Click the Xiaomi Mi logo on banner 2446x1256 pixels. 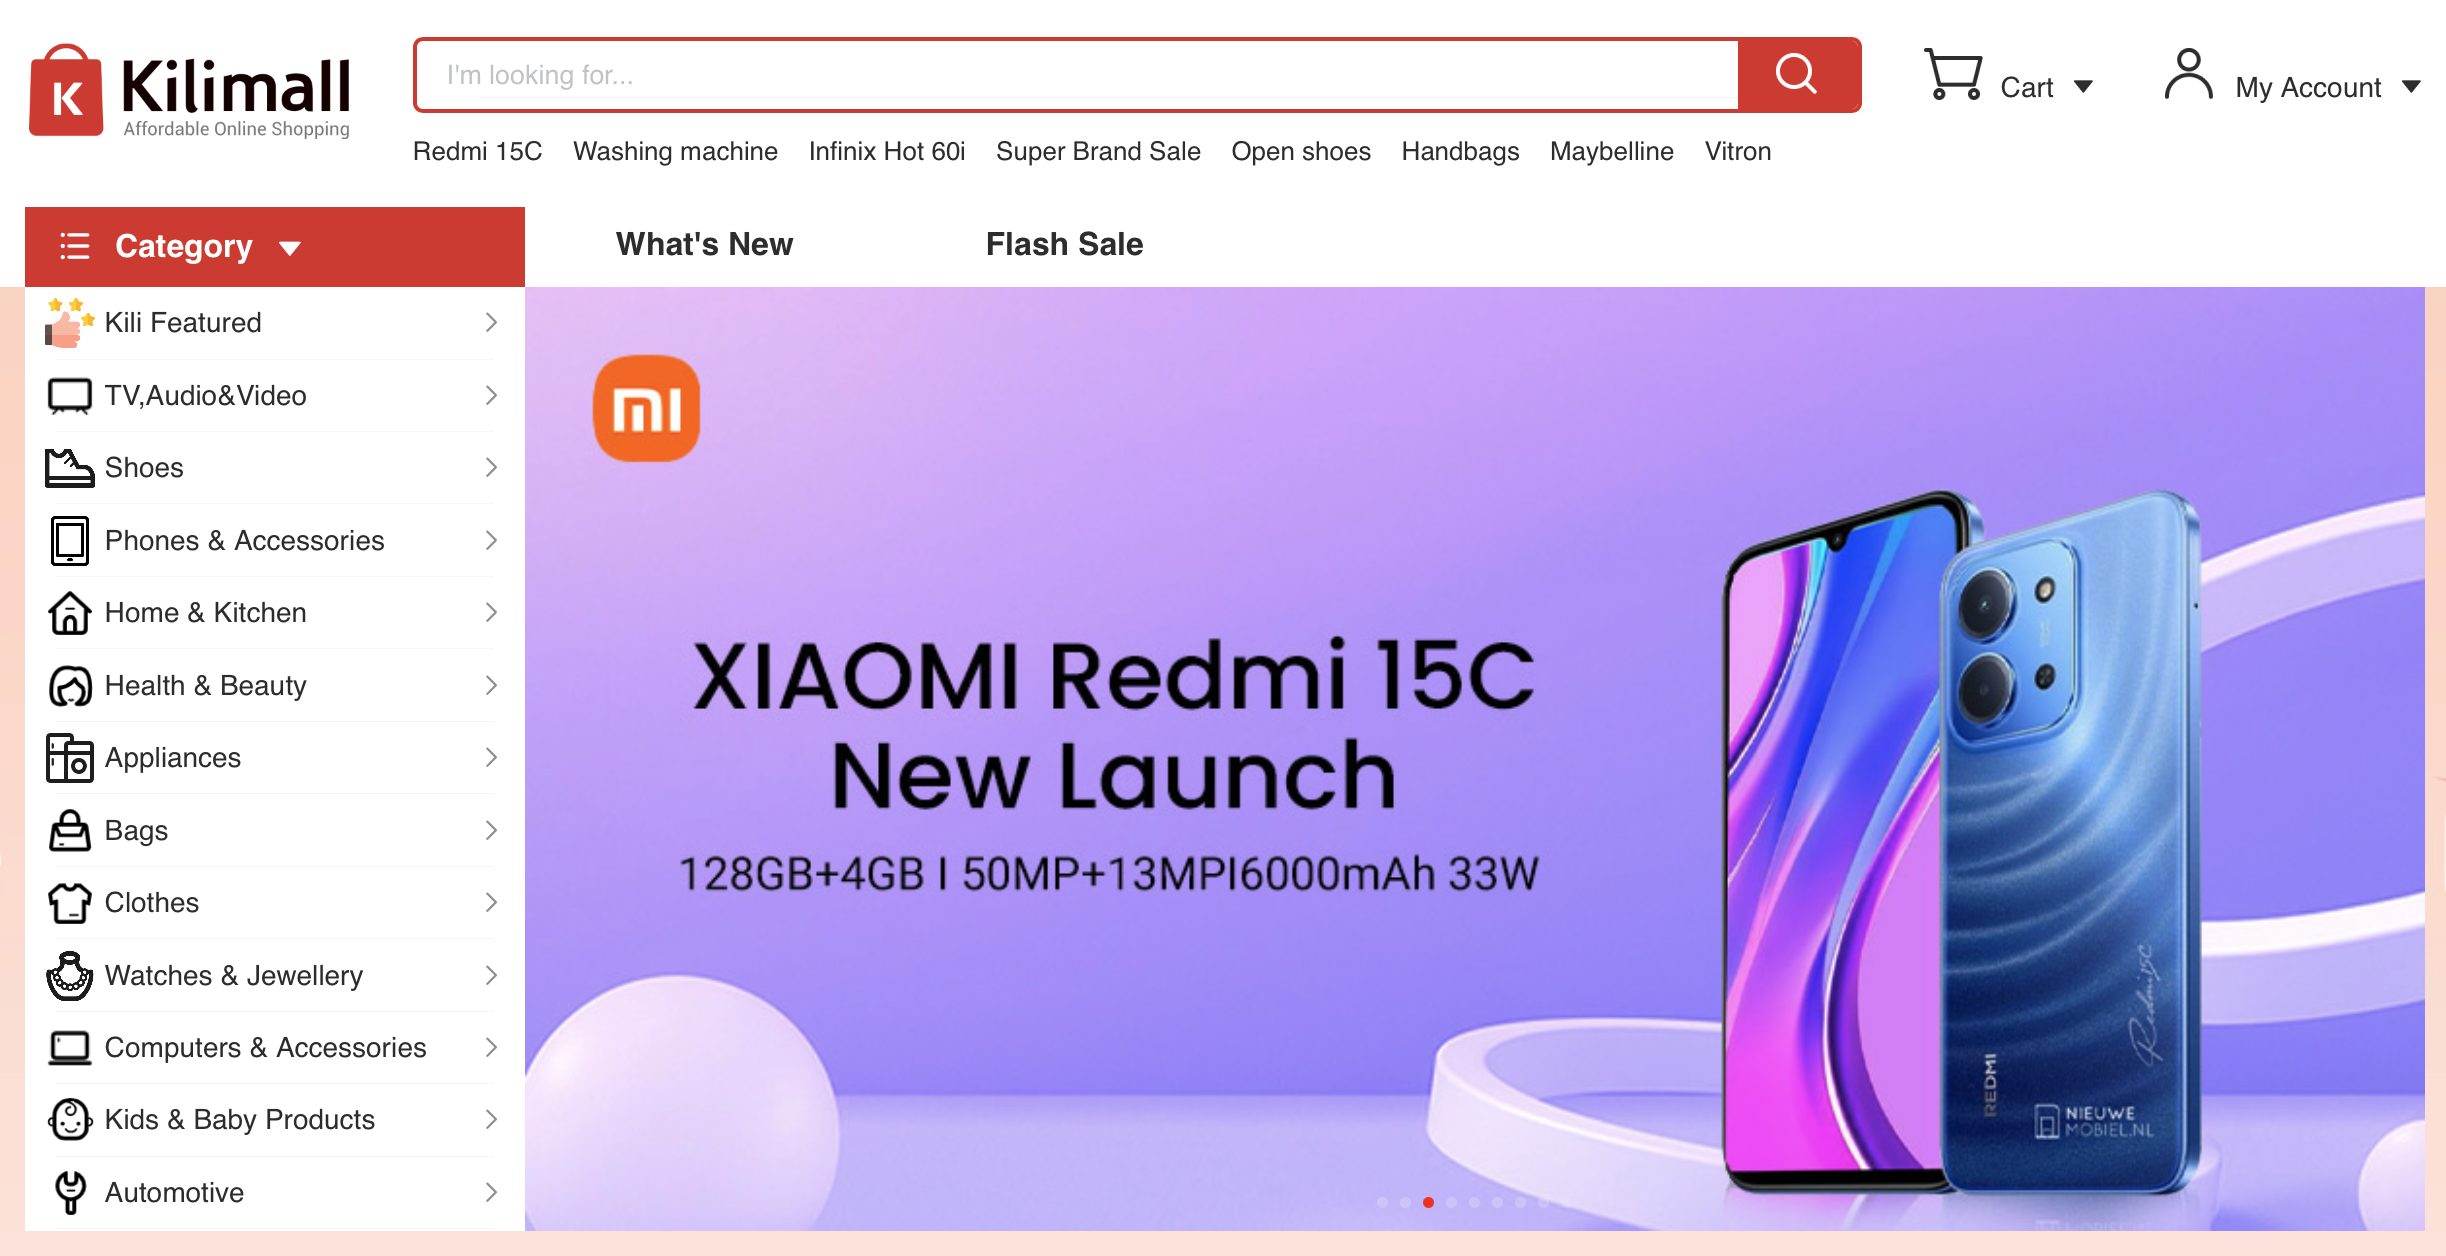tap(647, 408)
